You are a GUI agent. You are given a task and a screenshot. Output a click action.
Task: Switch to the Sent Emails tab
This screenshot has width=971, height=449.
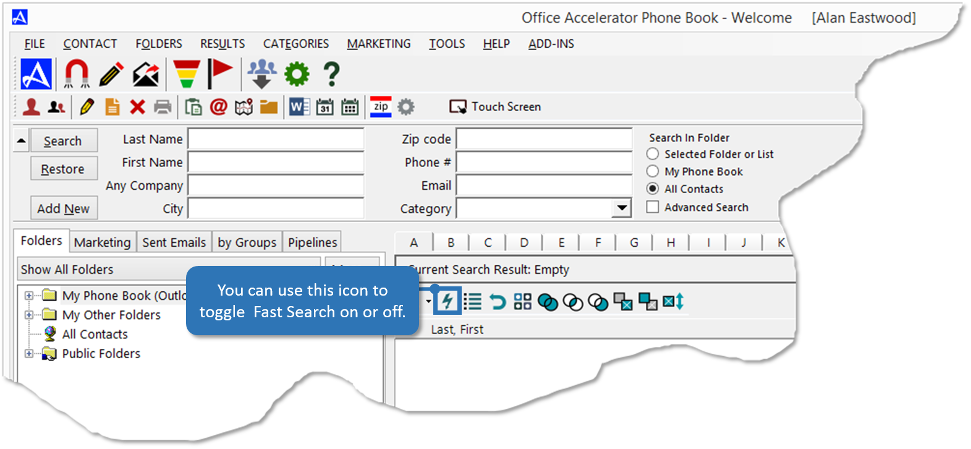174,242
